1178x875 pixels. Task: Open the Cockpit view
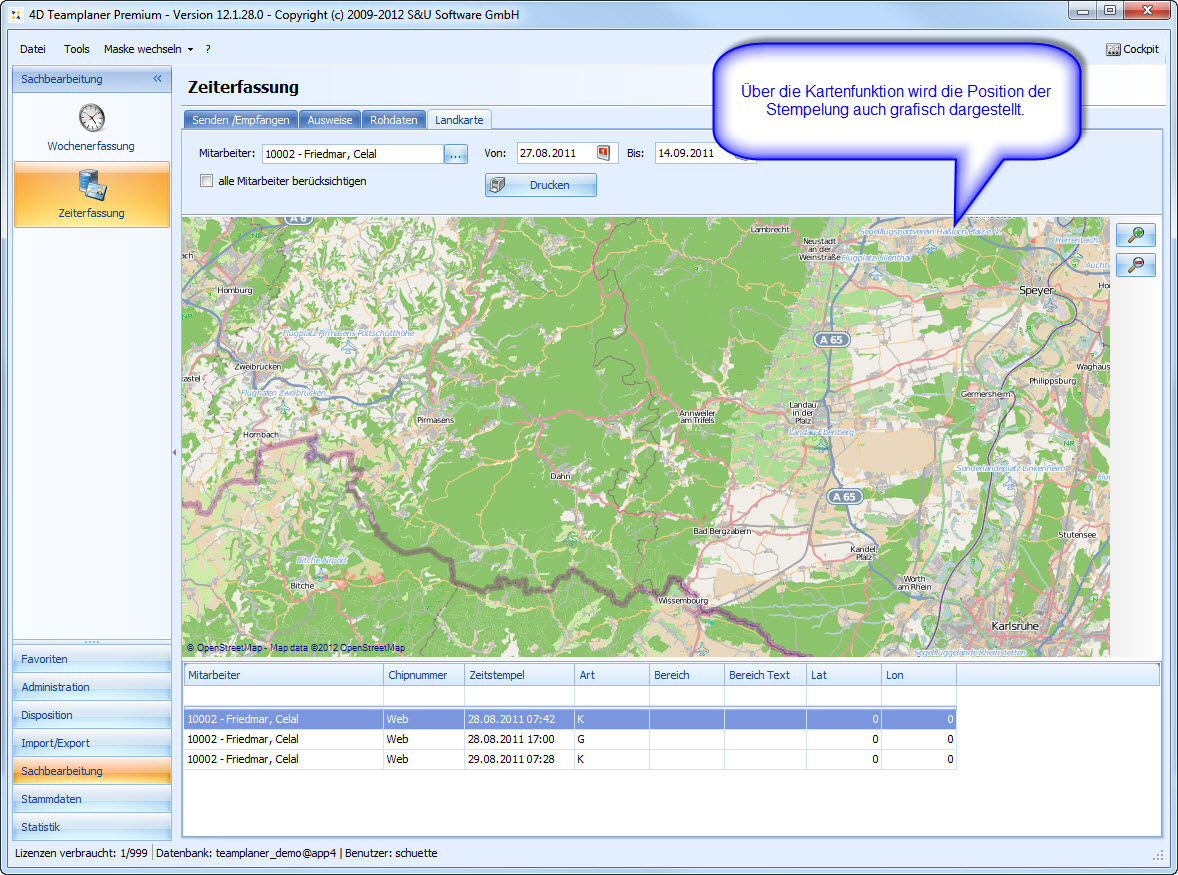[1132, 49]
